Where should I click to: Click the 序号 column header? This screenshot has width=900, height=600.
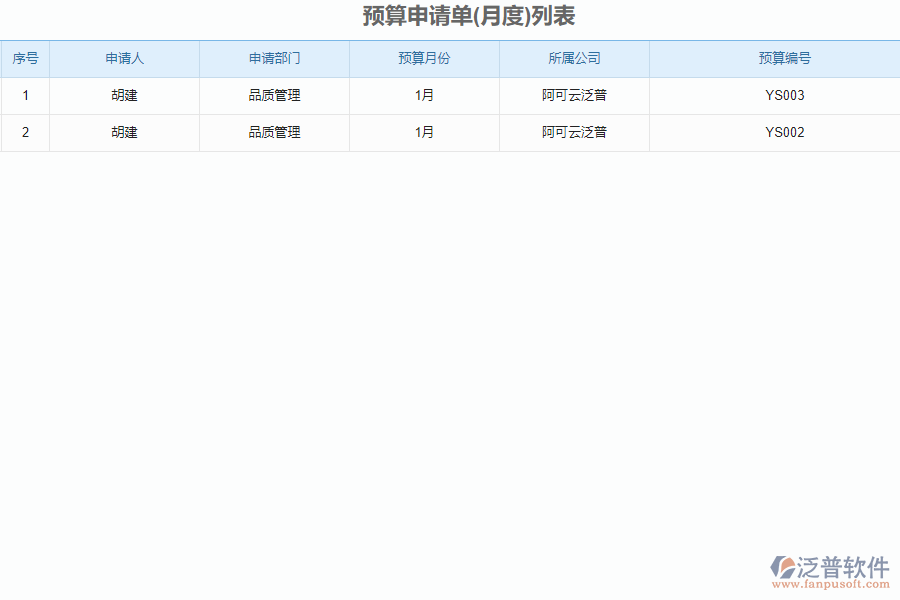pyautogui.click(x=25, y=58)
